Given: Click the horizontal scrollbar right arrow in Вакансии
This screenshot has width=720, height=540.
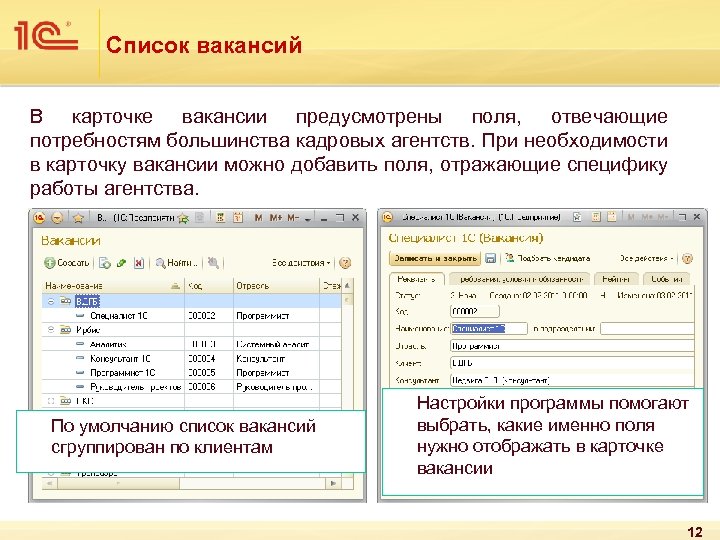Looking at the screenshot, I should click(x=333, y=483).
